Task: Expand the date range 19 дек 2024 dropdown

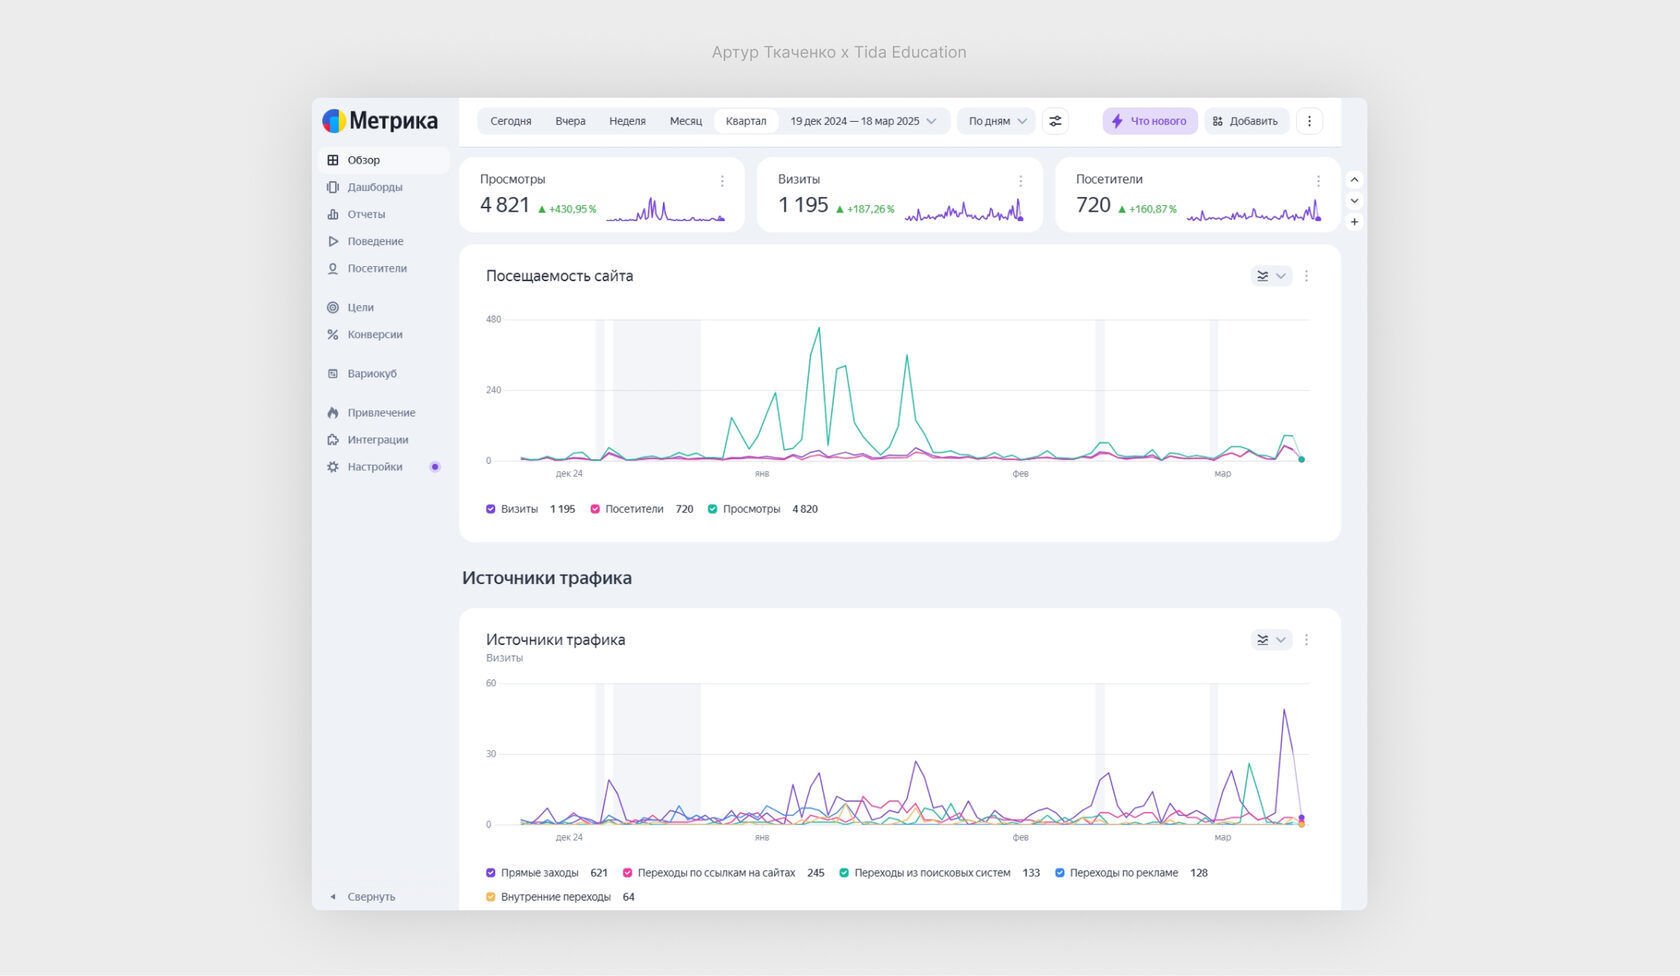Action: coord(862,121)
